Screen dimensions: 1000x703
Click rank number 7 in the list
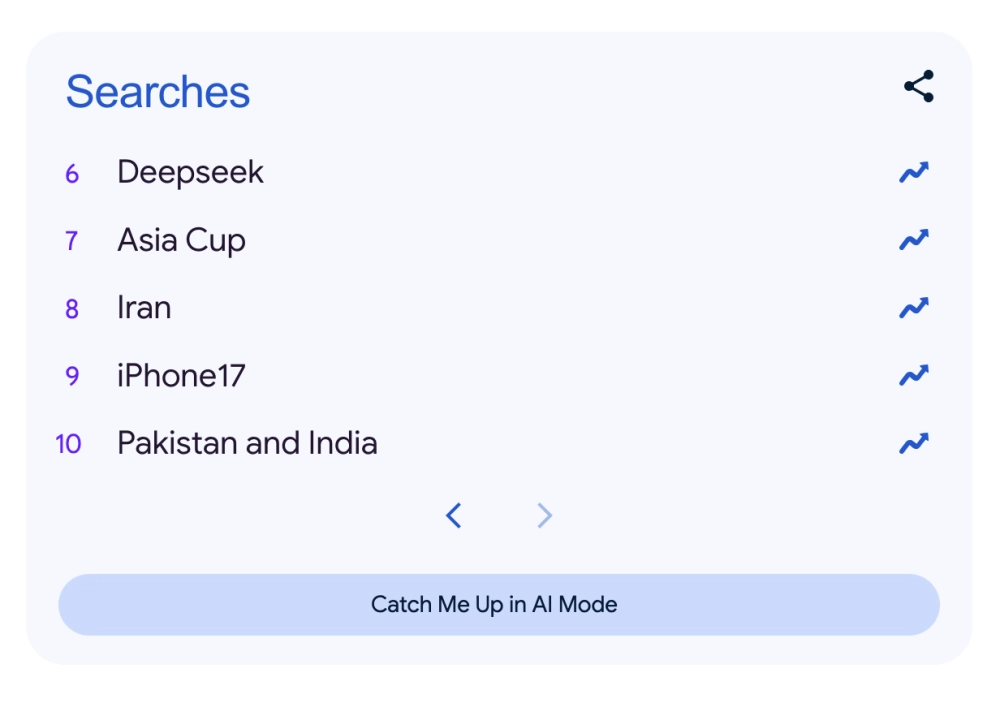72,241
